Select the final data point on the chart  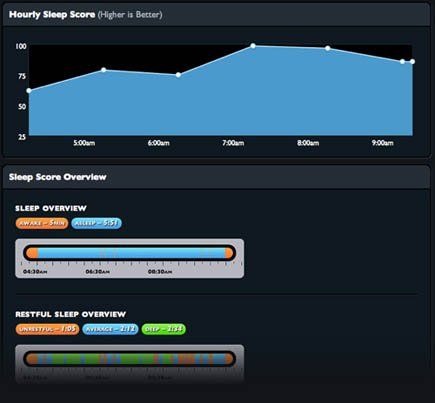(412, 62)
